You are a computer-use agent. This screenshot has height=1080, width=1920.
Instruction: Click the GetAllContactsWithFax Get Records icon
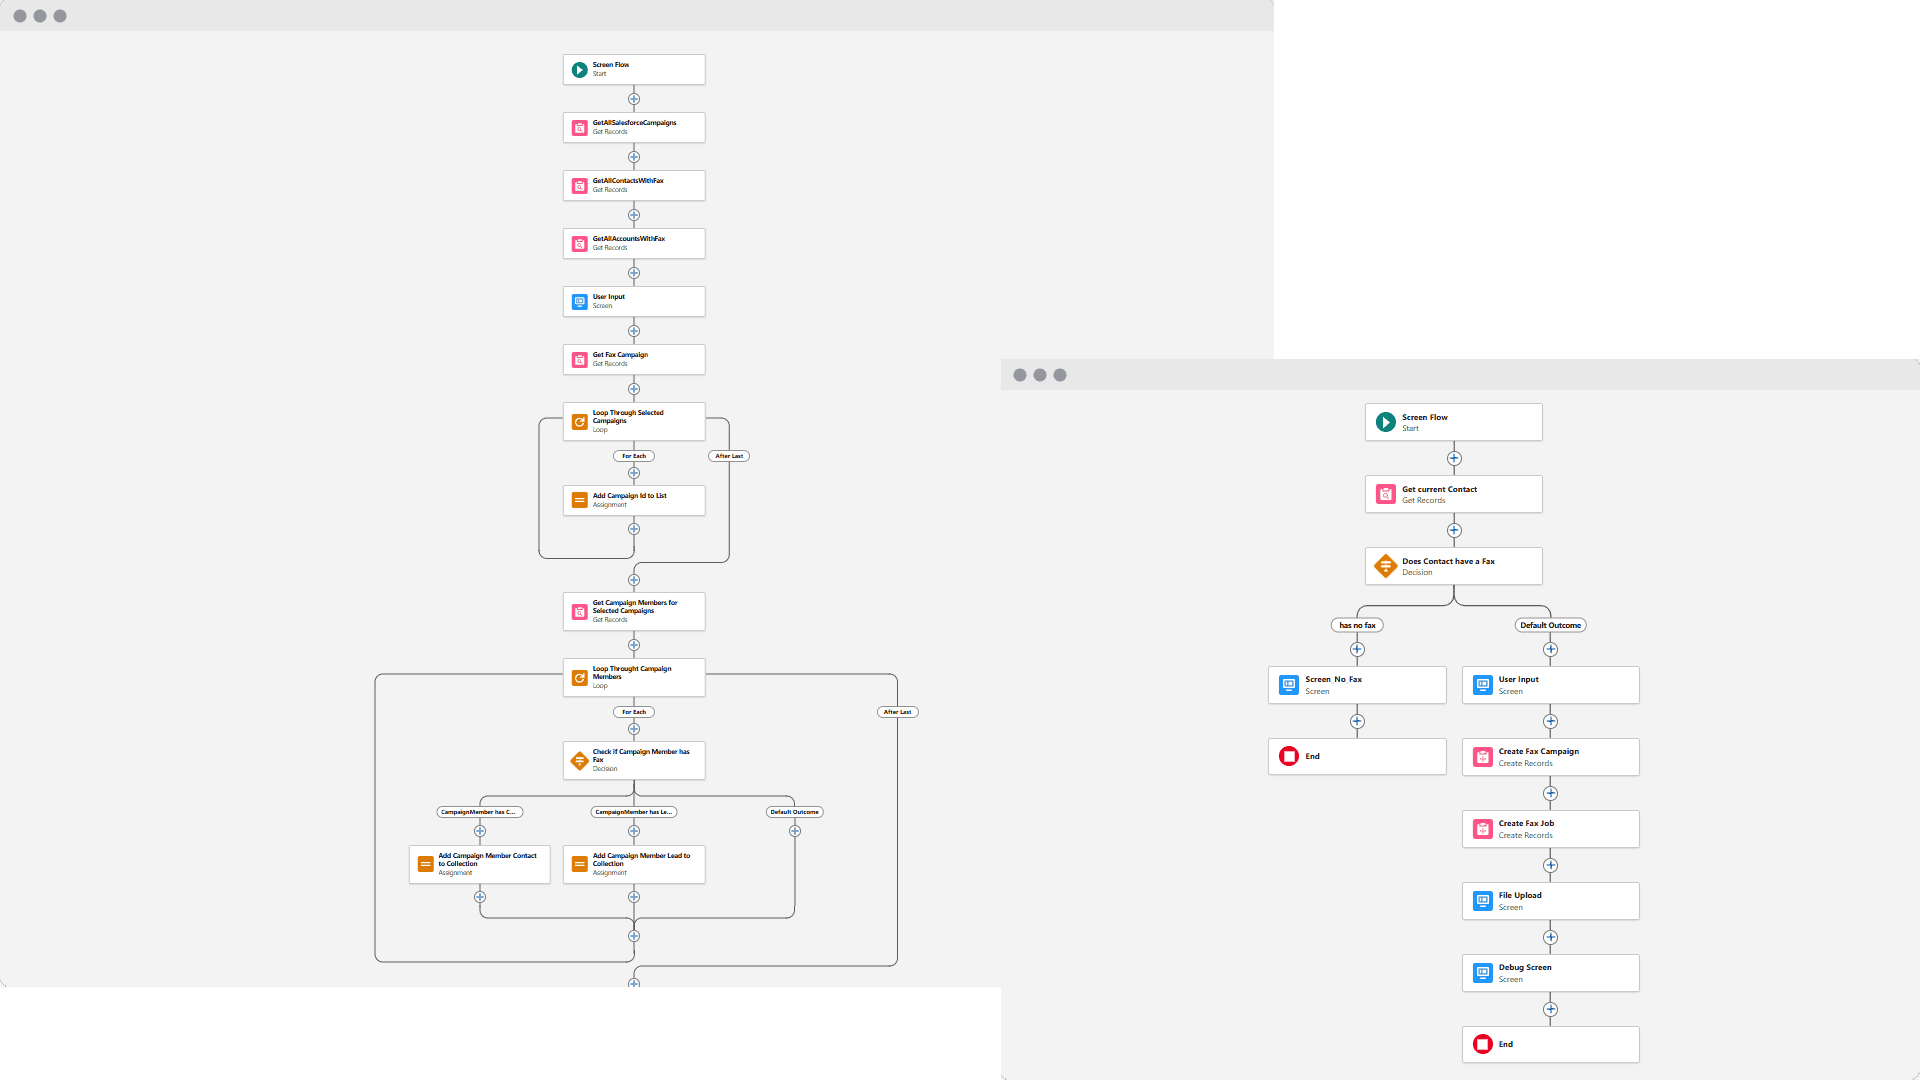579,186
